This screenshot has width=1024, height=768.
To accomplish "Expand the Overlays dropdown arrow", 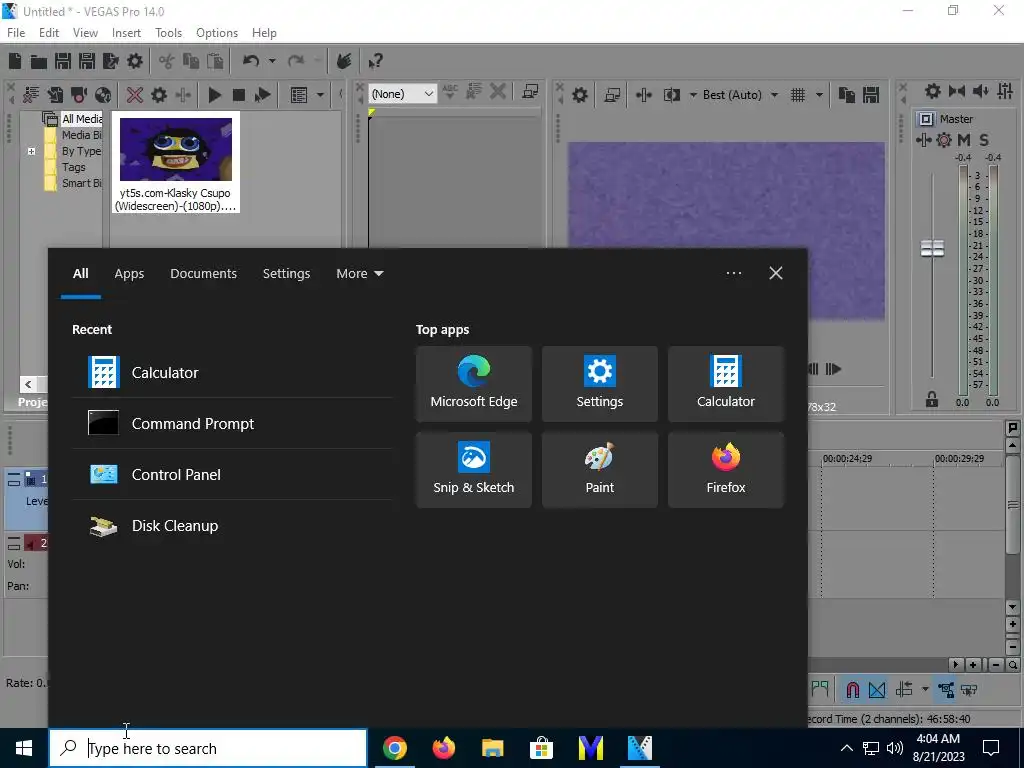I will tap(819, 95).
